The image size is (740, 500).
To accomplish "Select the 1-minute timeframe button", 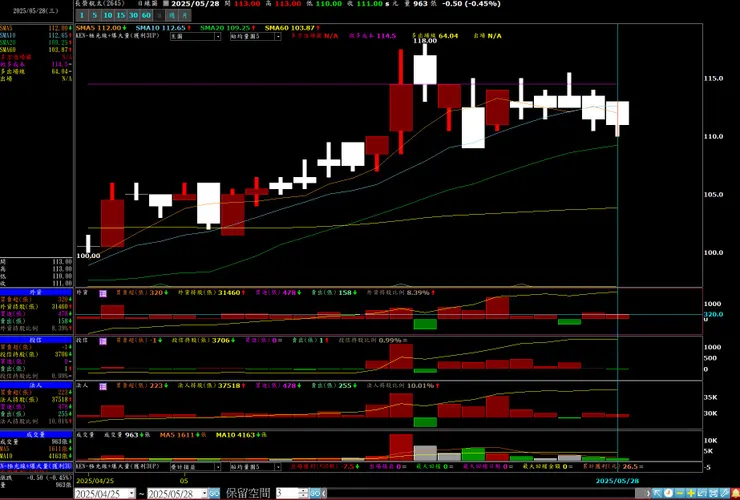I will pos(82,15).
